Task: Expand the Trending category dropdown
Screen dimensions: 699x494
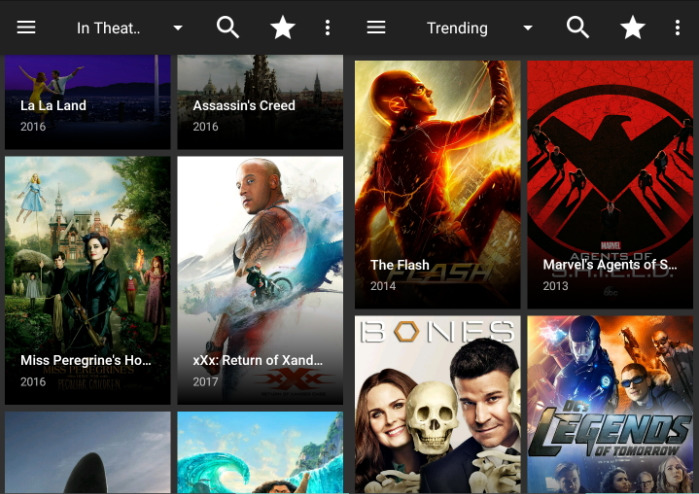Action: 479,28
